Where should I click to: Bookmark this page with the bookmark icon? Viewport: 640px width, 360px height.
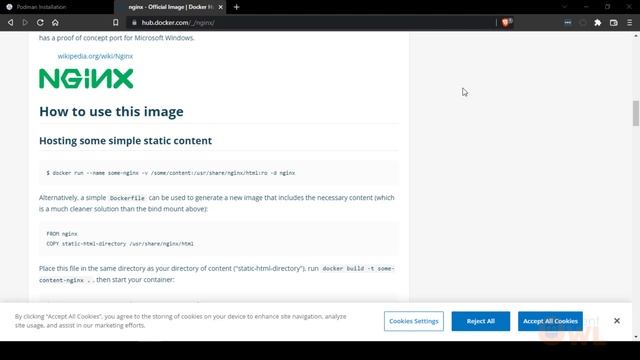pos(116,23)
